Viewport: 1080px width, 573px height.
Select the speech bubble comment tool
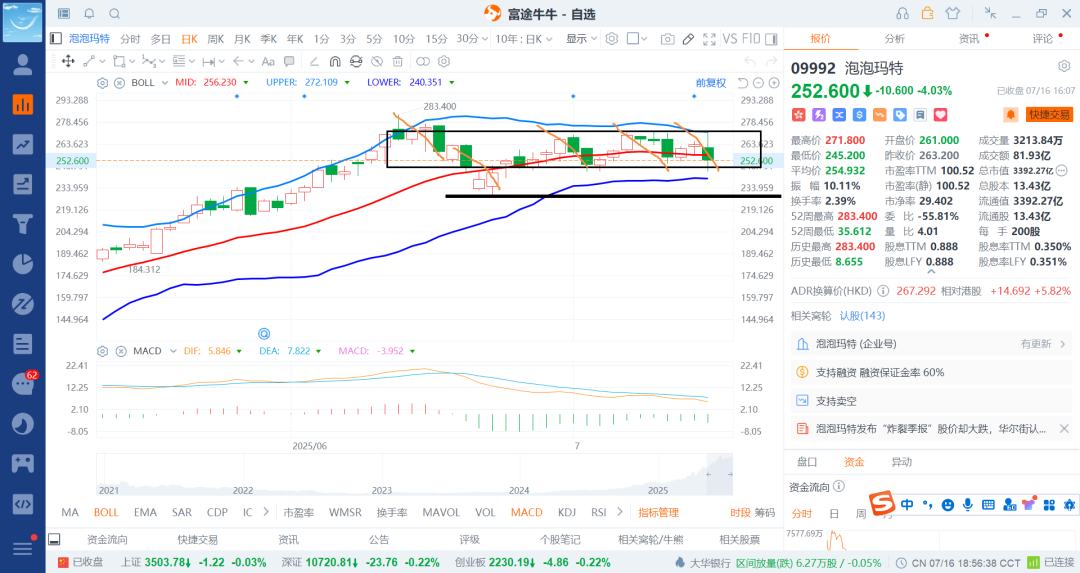tap(289, 61)
